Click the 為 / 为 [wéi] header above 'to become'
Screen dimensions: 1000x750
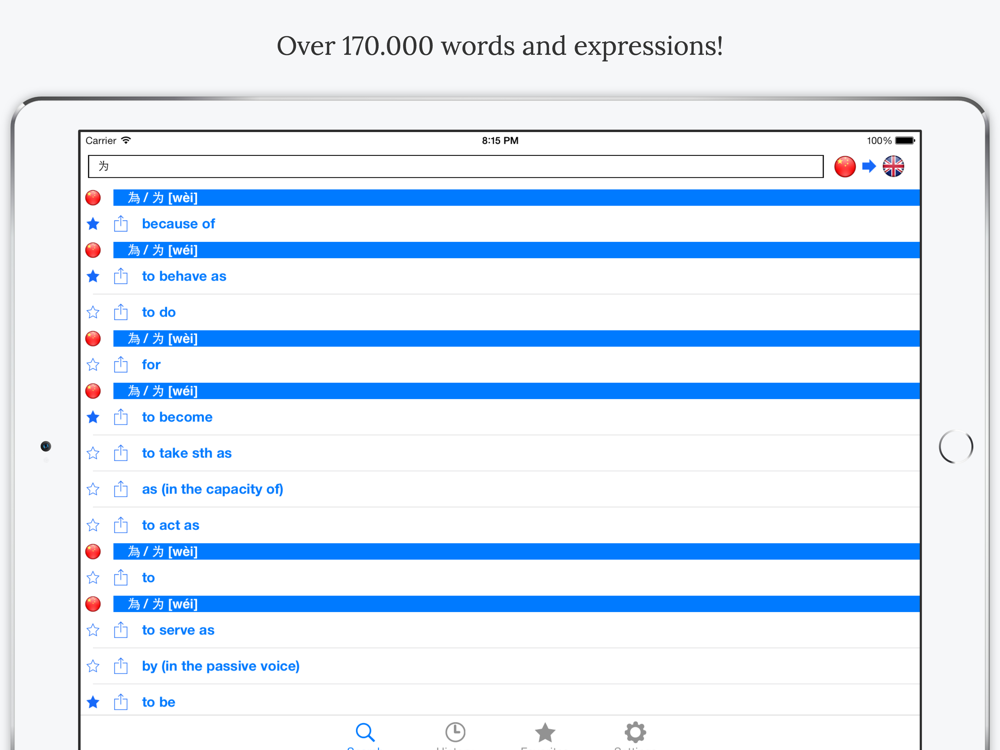coord(517,391)
